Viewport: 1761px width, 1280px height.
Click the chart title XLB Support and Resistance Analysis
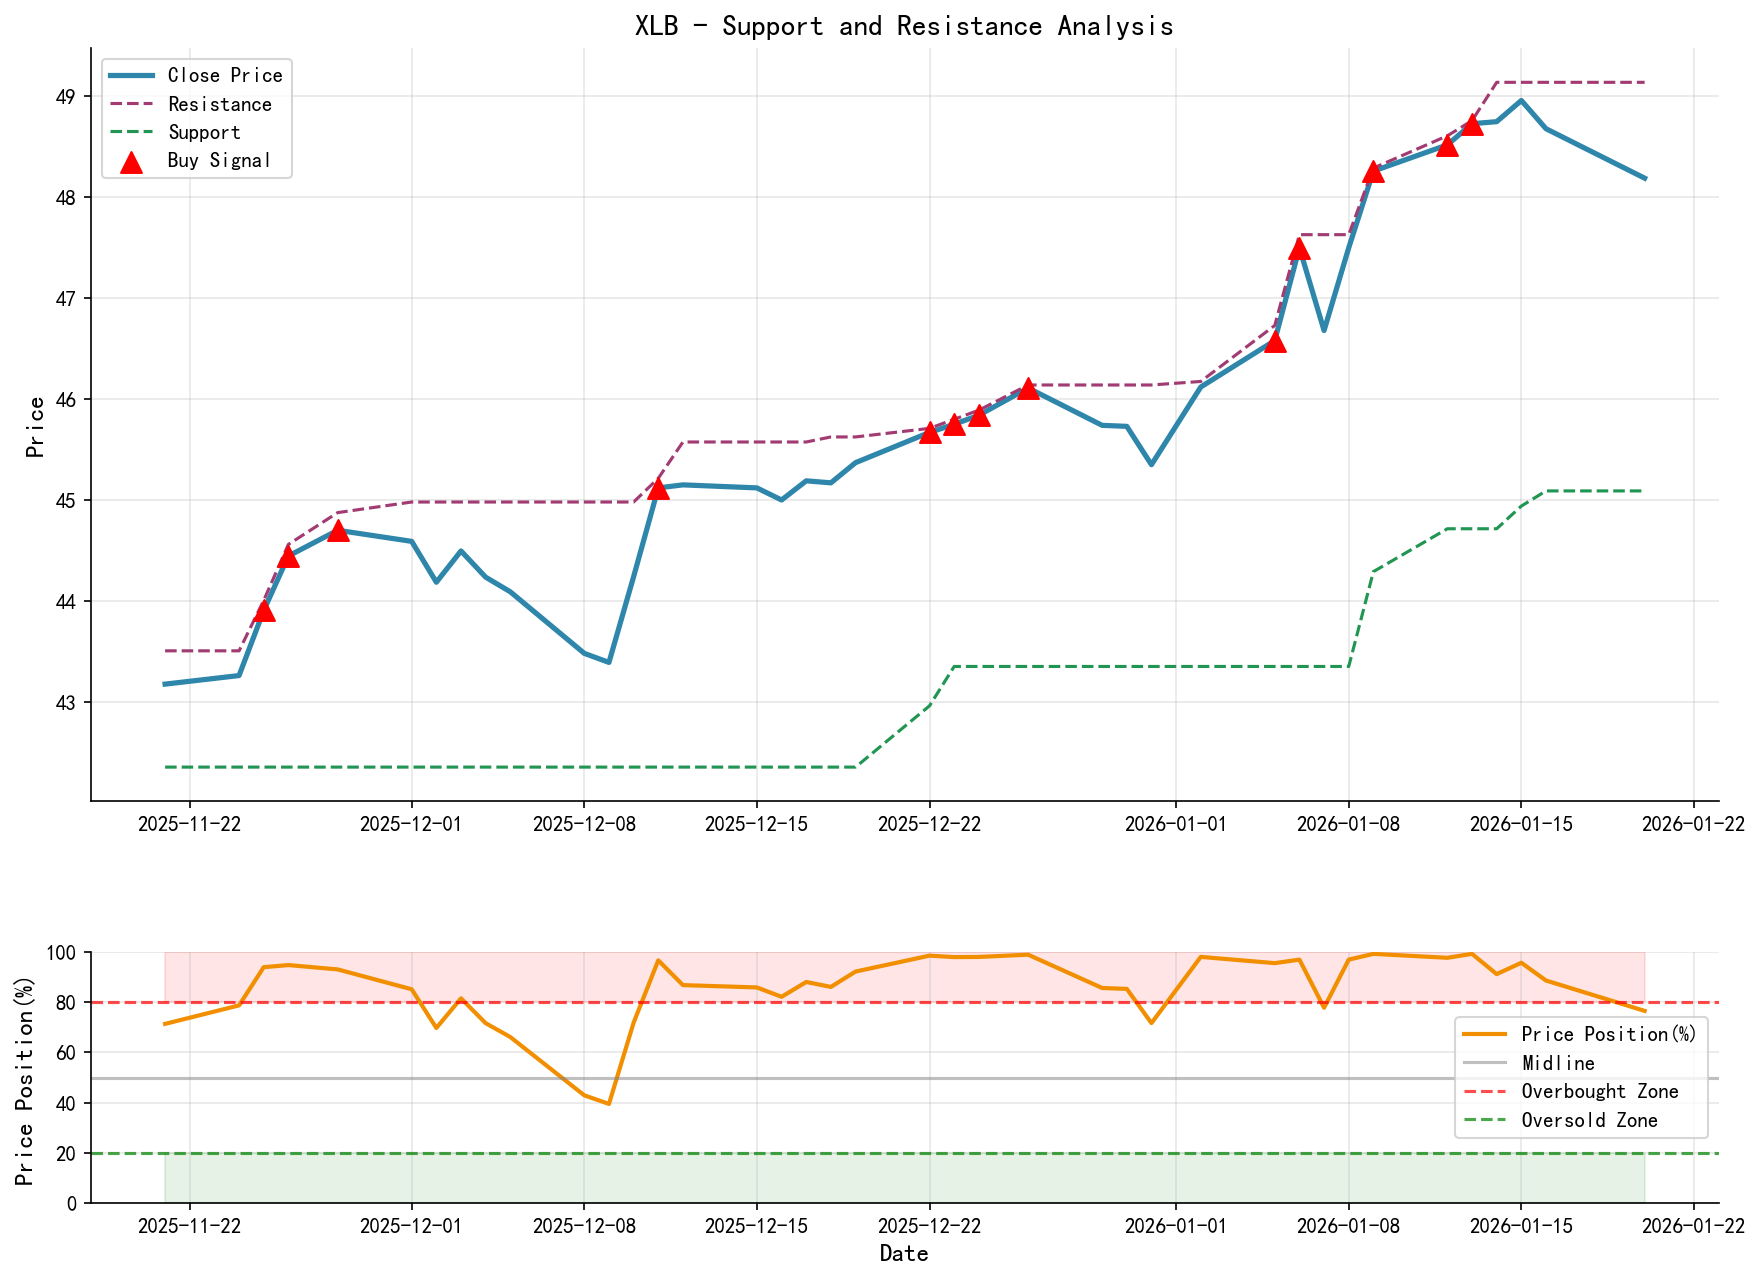[x=905, y=25]
